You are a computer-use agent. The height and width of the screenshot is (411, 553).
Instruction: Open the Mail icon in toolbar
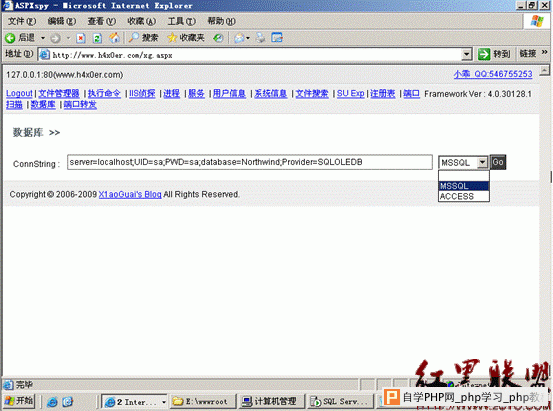(x=239, y=38)
